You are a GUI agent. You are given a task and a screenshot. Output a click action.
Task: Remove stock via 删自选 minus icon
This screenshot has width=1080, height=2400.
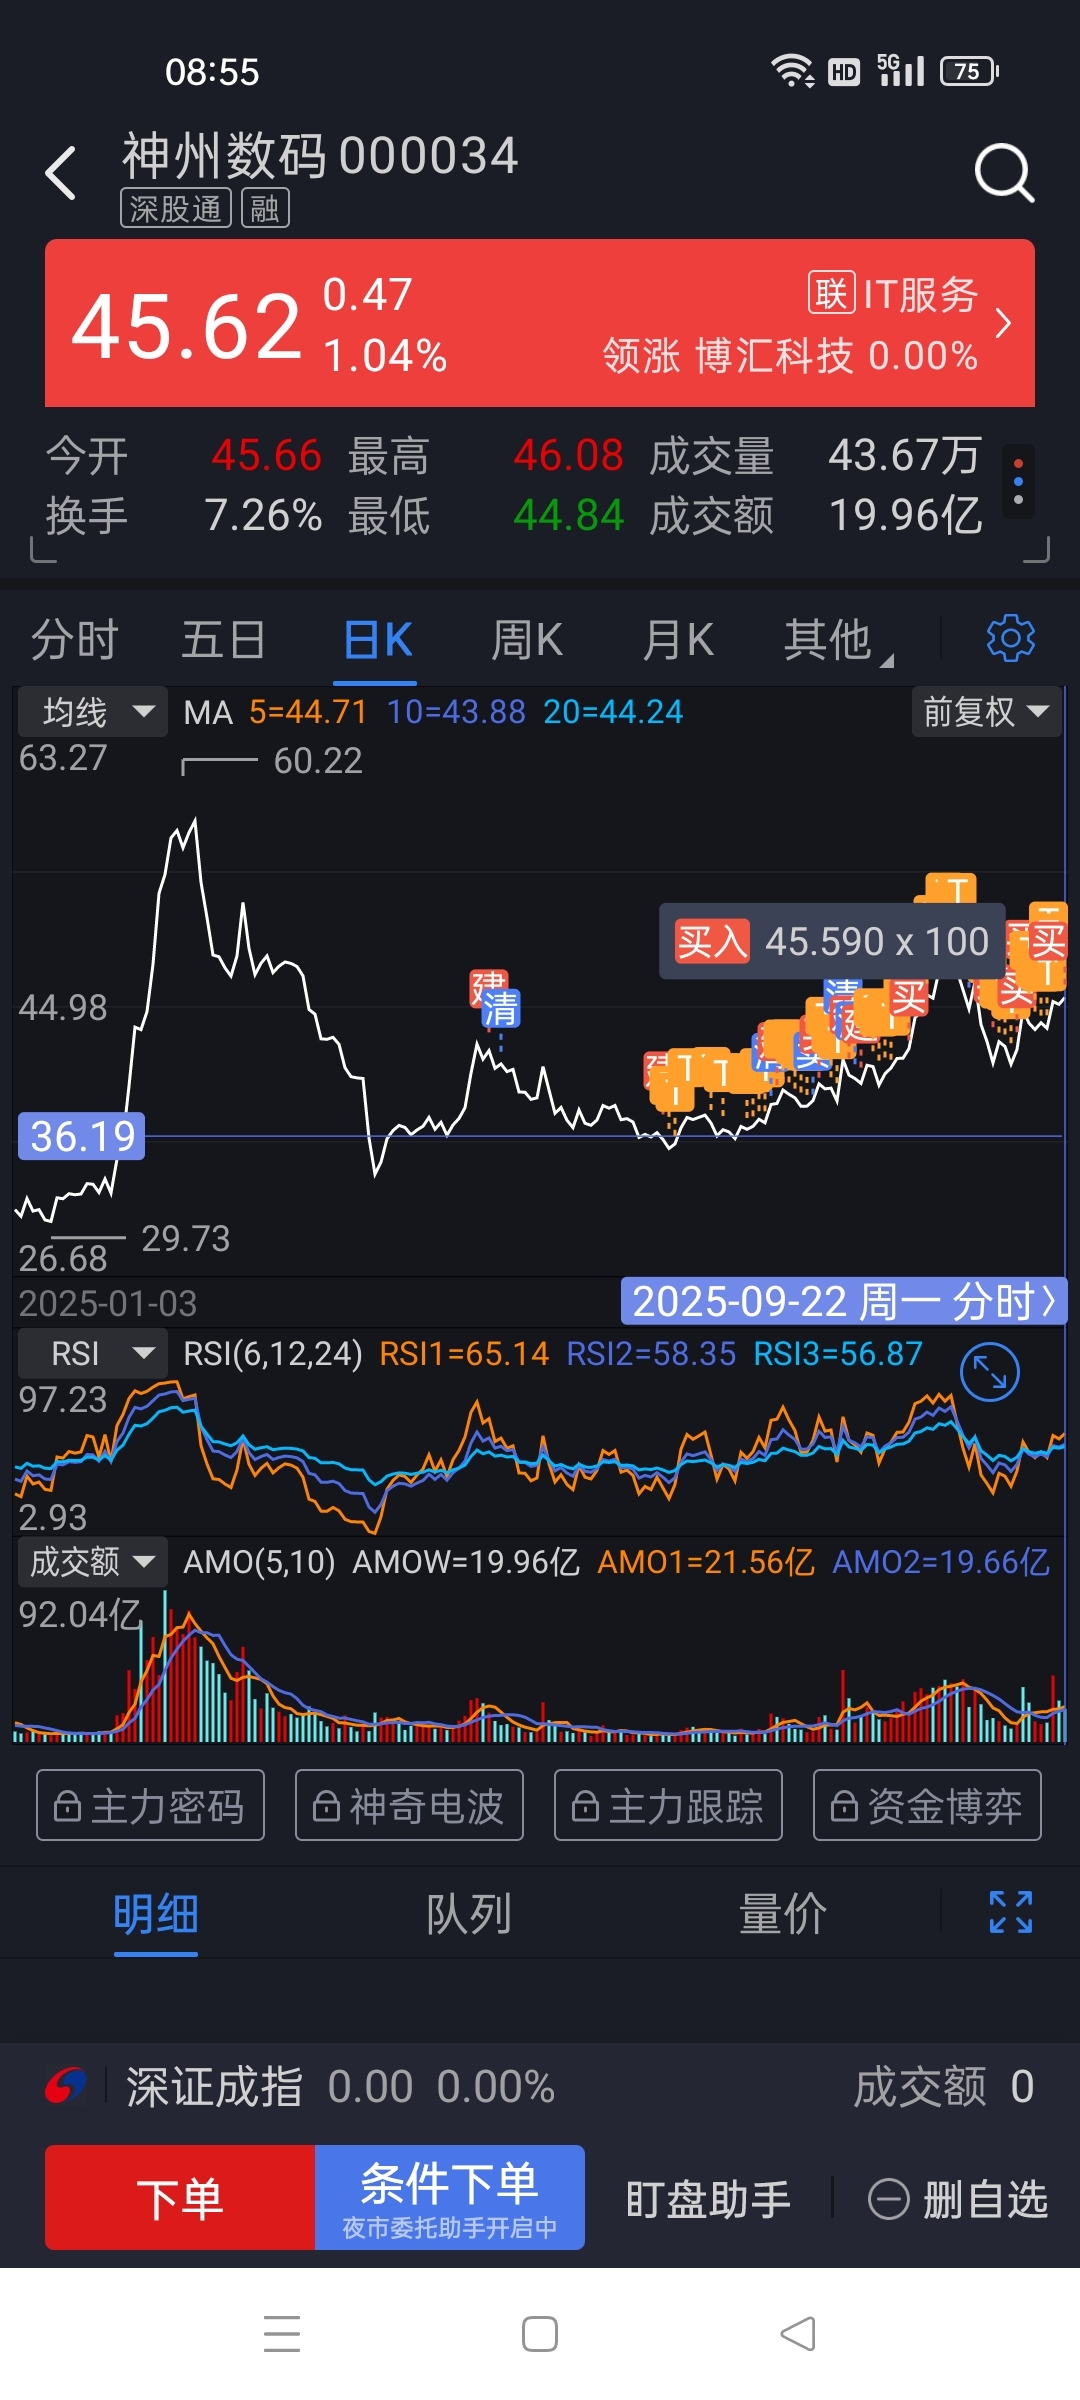coord(888,2199)
